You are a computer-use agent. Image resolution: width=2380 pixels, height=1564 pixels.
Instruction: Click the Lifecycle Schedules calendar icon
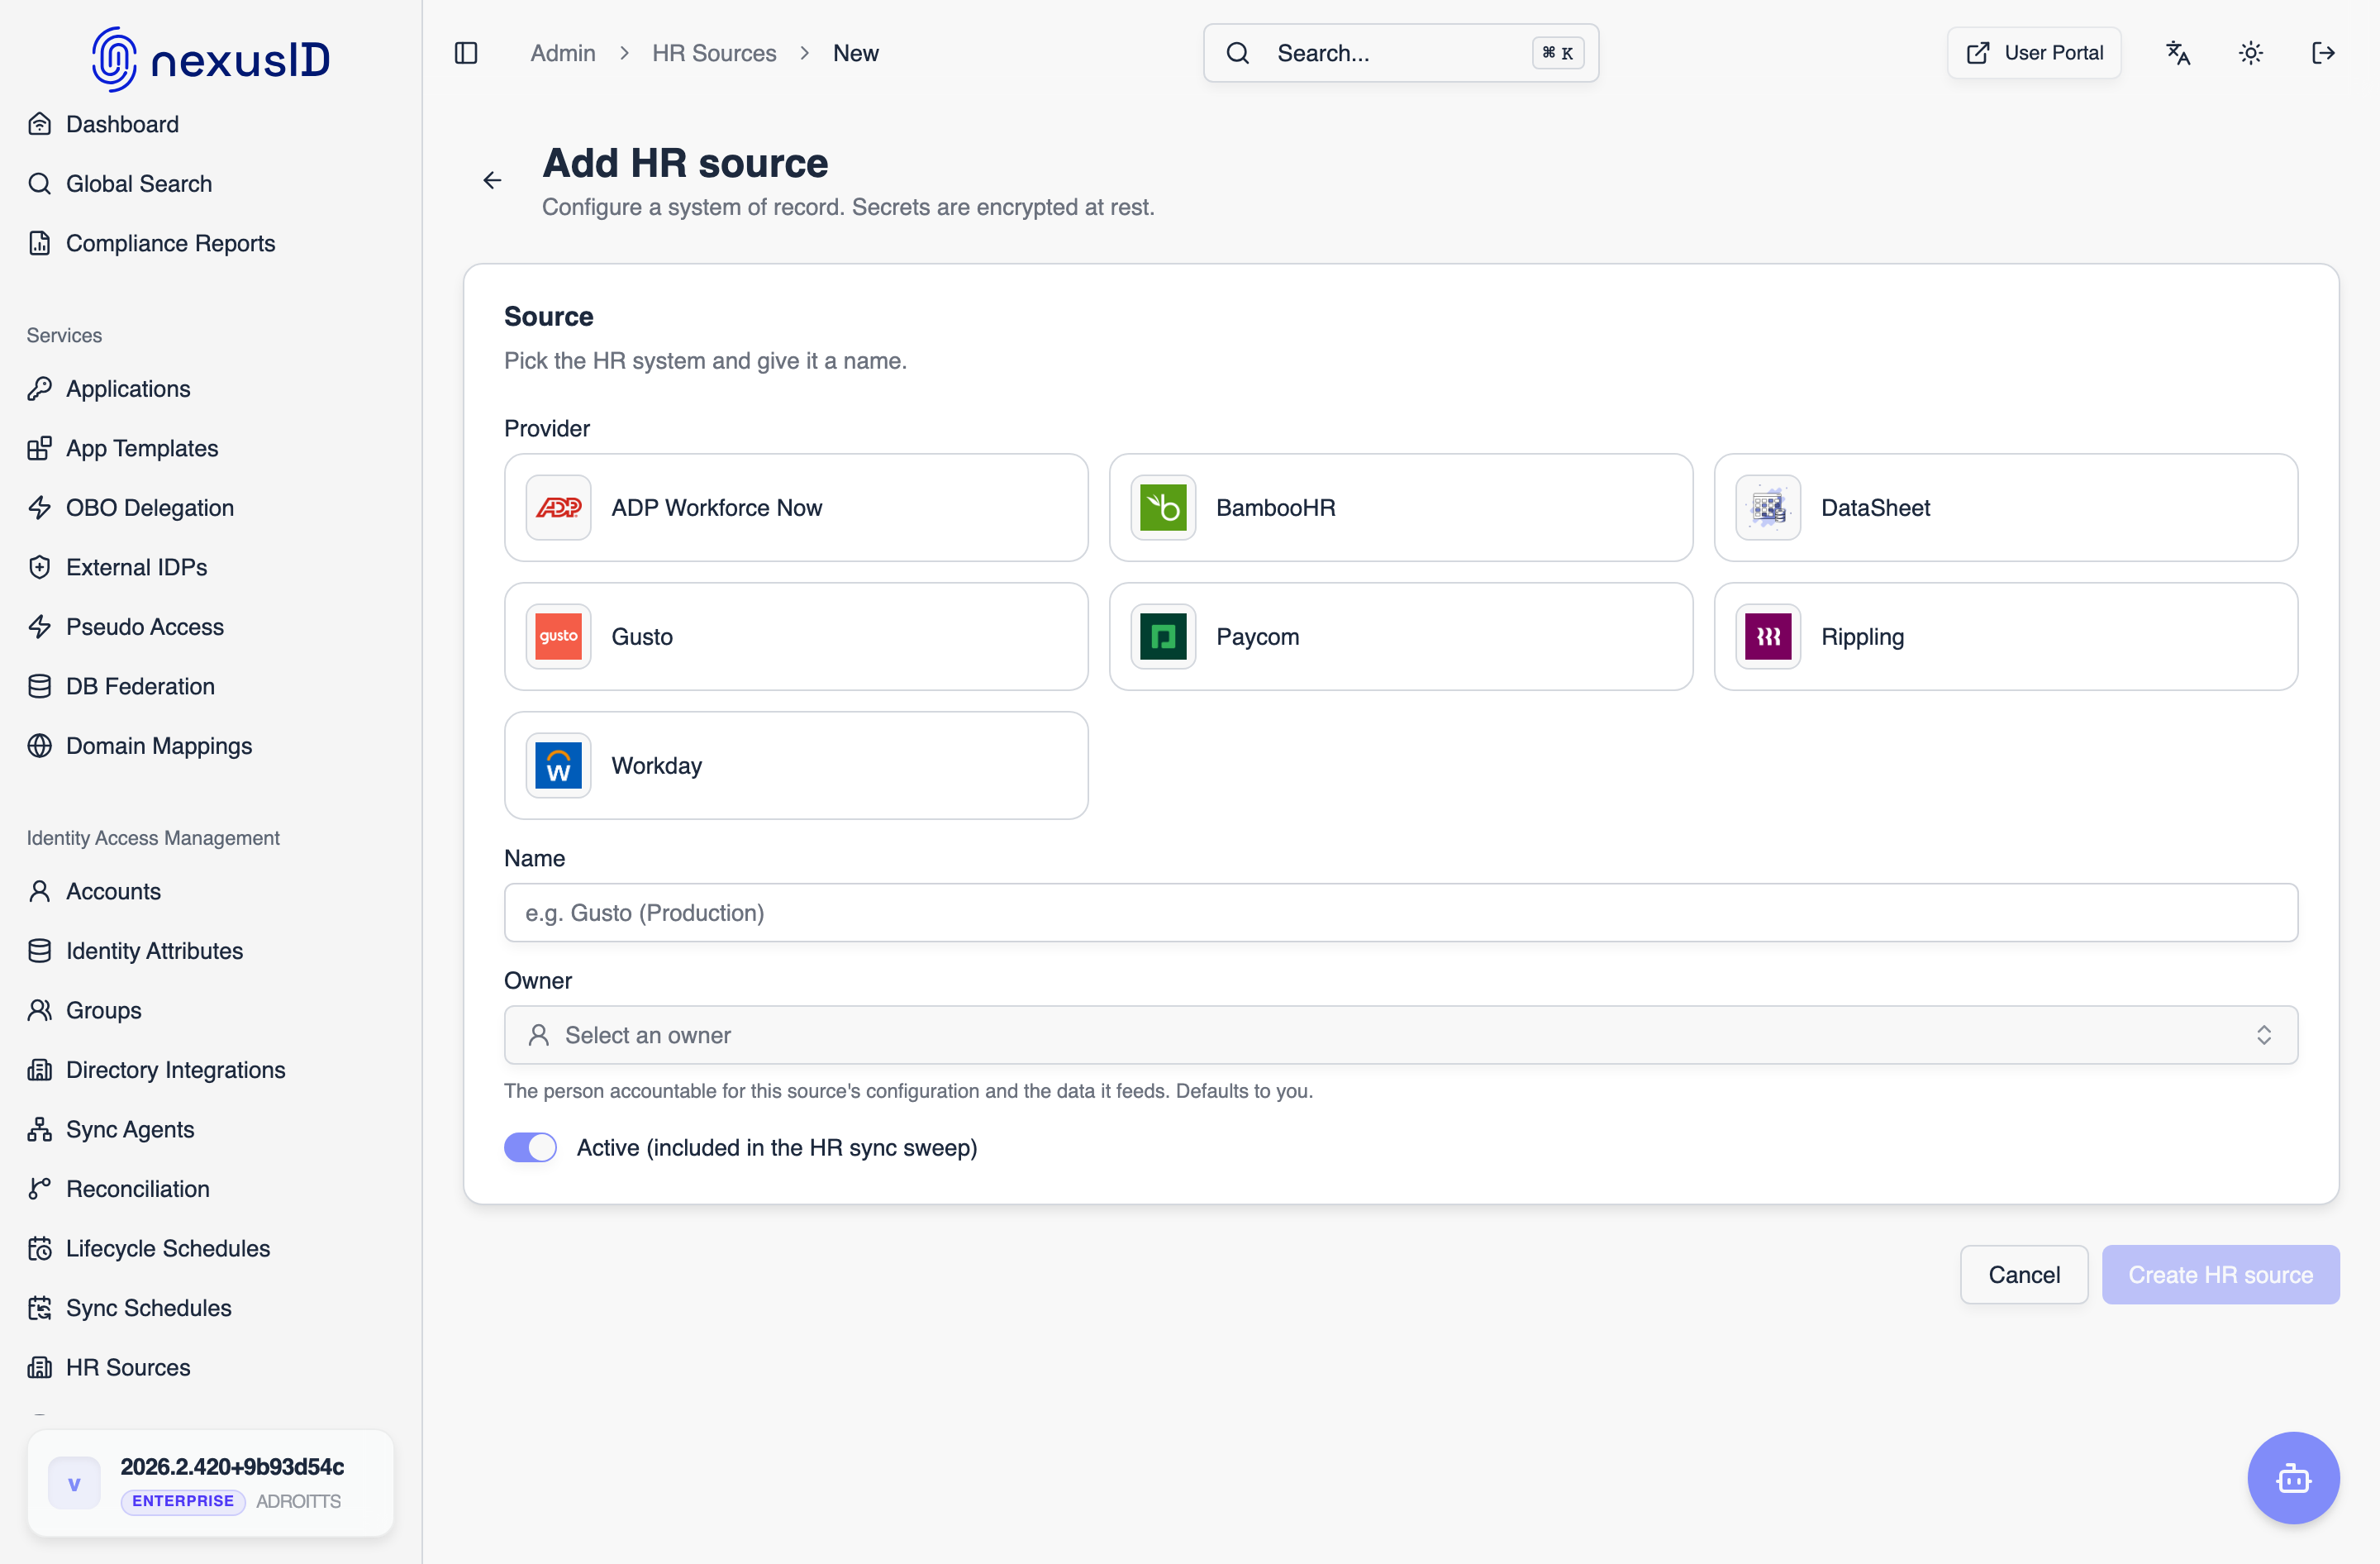40,1248
